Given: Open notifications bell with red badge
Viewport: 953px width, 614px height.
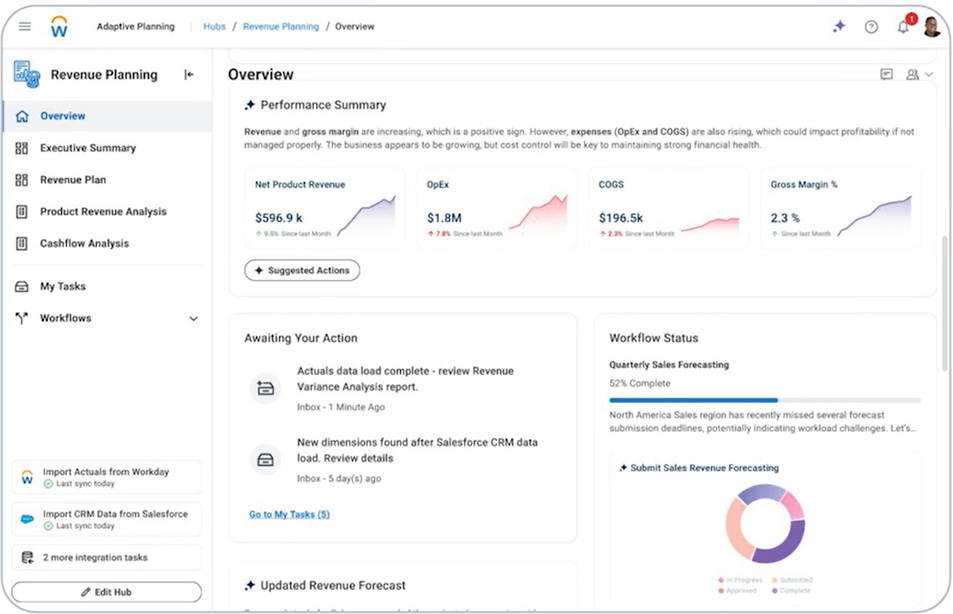Looking at the screenshot, I should [903, 27].
